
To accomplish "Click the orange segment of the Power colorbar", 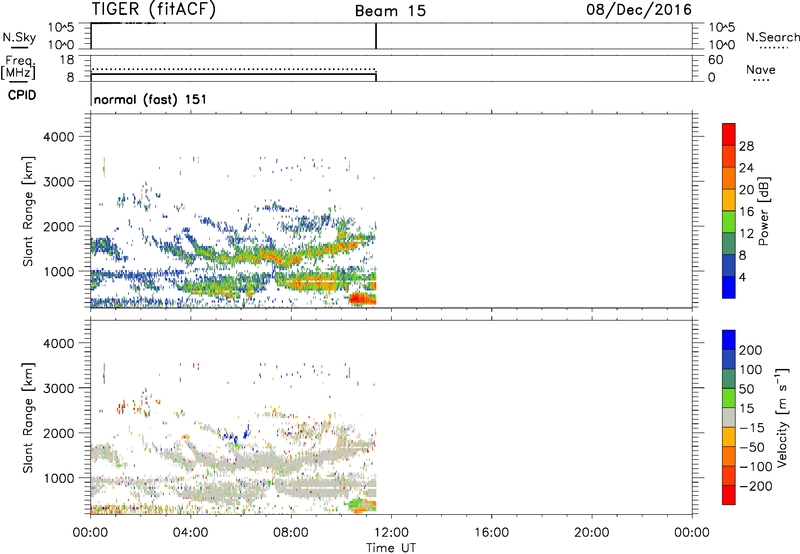I will pyautogui.click(x=729, y=177).
